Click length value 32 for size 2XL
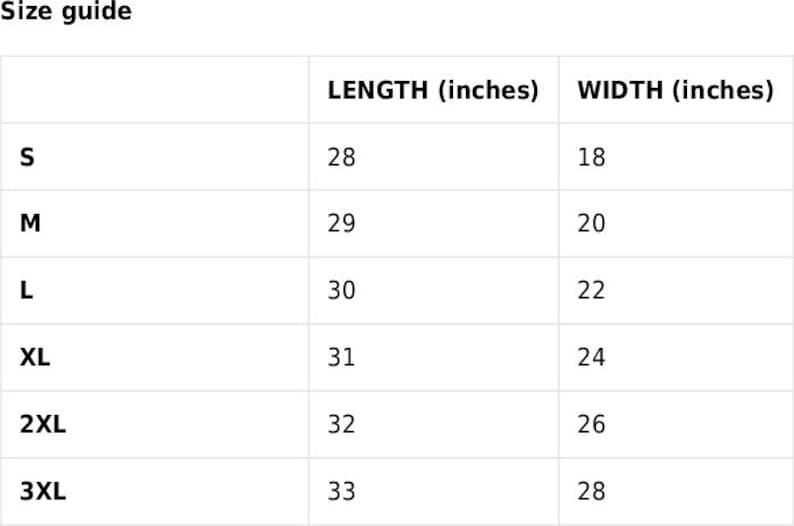This screenshot has width=794, height=526. coord(341,424)
